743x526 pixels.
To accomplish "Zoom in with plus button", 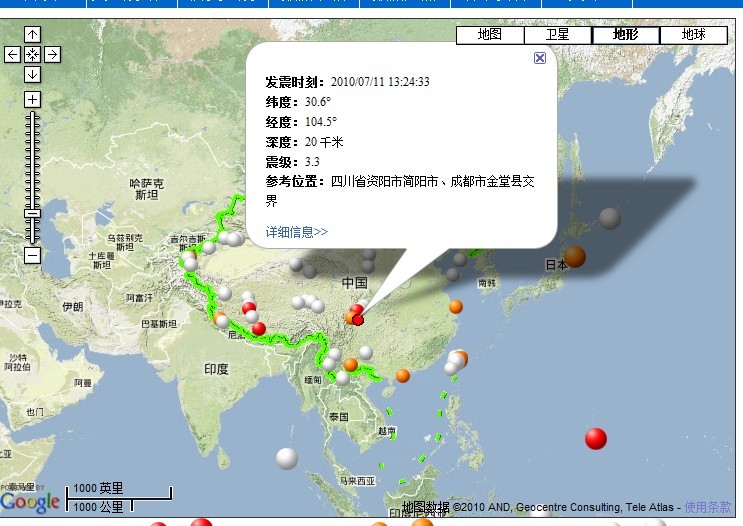I will click(x=32, y=100).
